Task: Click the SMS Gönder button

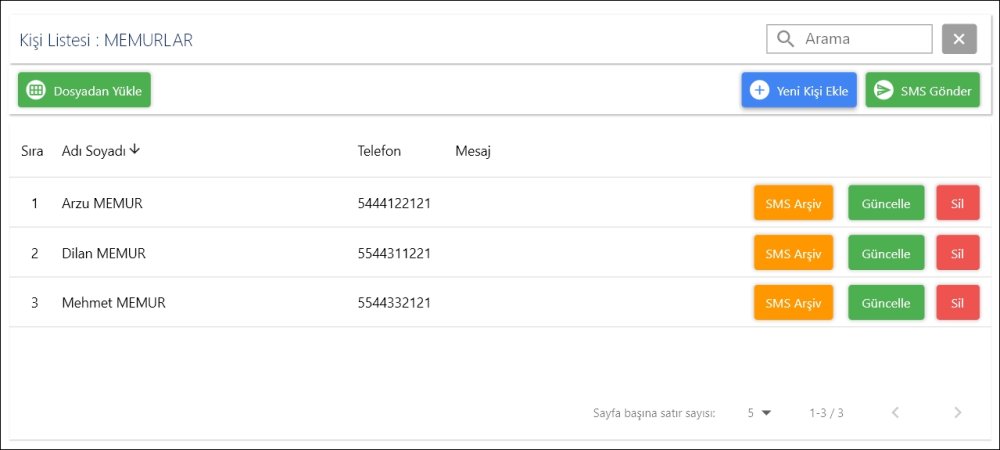Action: click(x=922, y=90)
